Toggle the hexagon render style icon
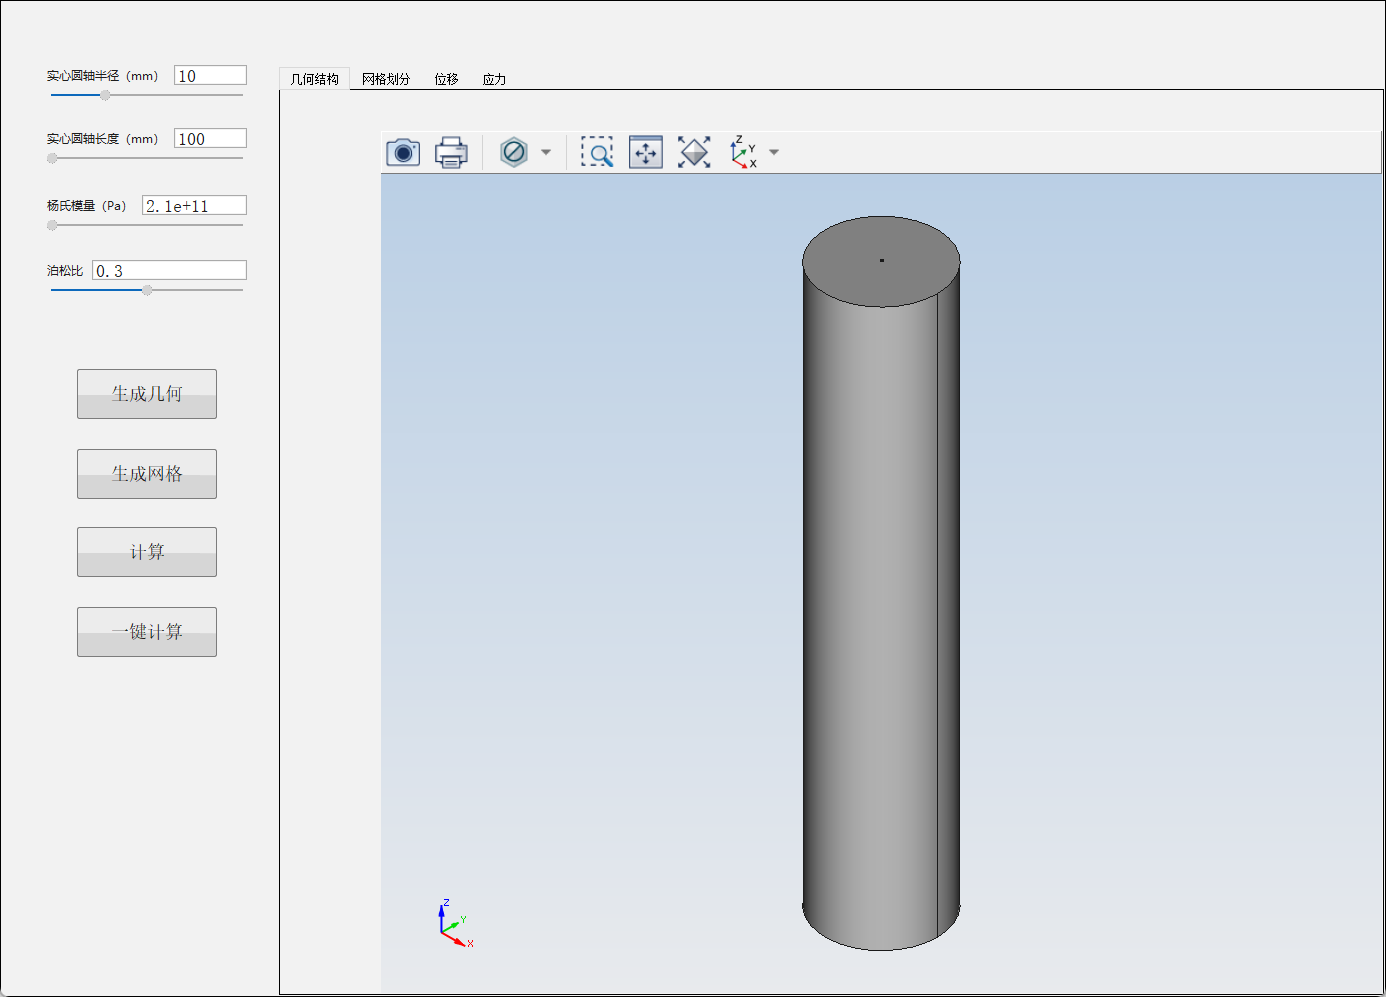The width and height of the screenshot is (1386, 997). click(x=514, y=153)
